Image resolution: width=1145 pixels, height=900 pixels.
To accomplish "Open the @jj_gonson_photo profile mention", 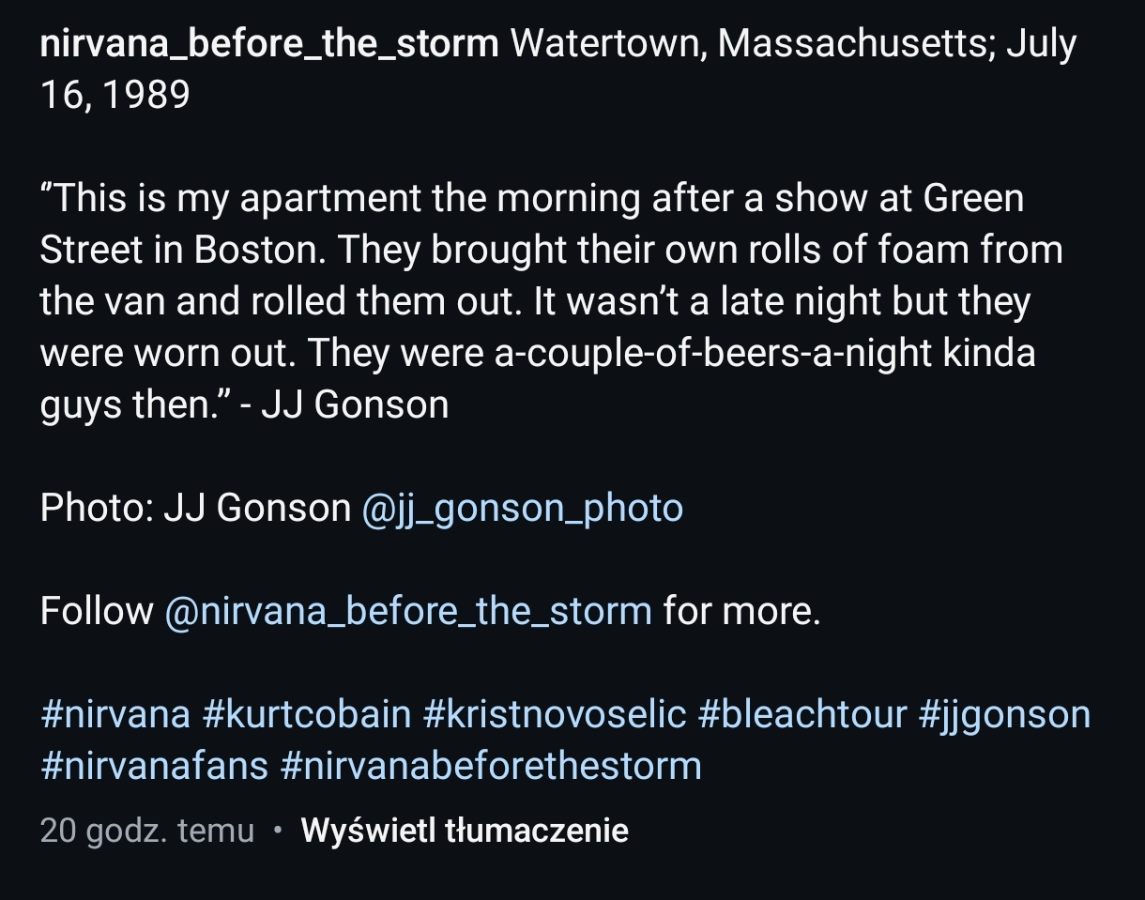I will click(x=522, y=508).
